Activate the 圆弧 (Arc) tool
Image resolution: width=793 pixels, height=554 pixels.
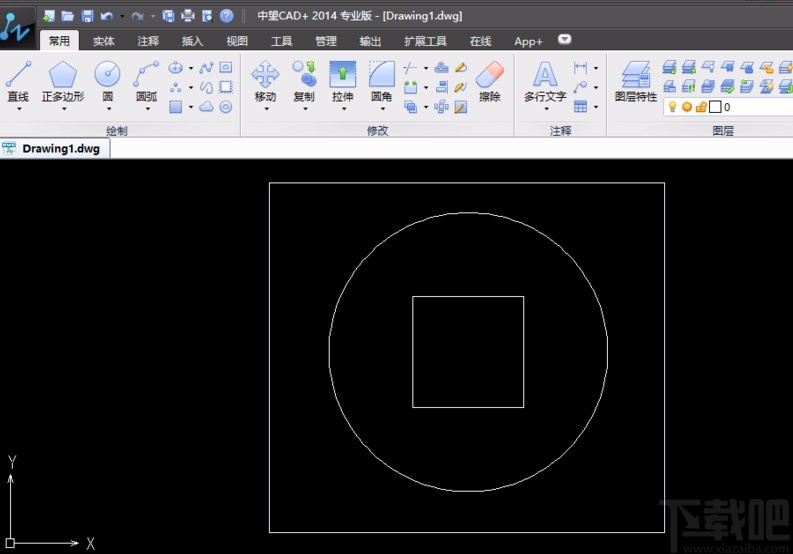146,75
